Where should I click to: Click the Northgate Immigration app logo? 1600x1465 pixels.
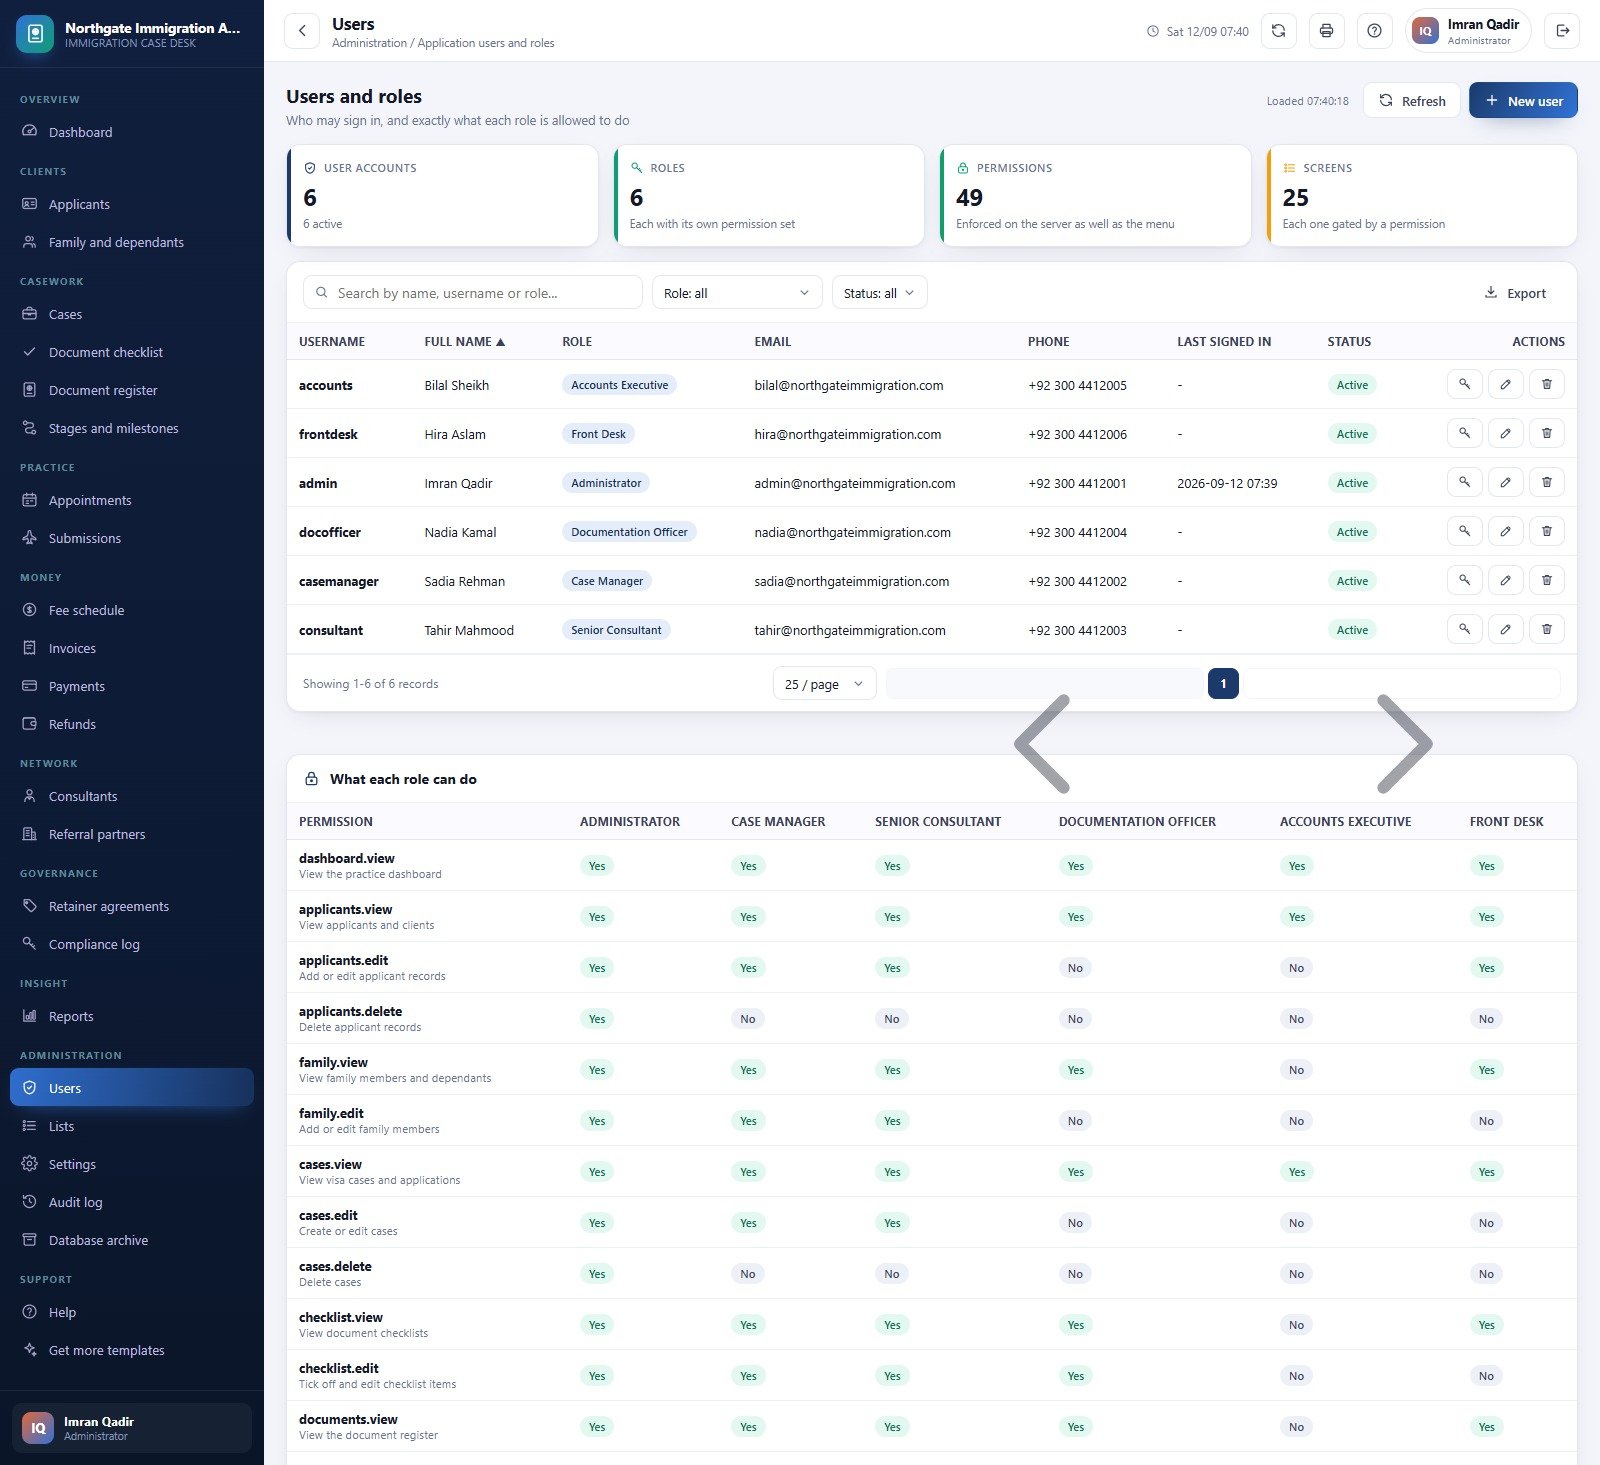(x=35, y=34)
